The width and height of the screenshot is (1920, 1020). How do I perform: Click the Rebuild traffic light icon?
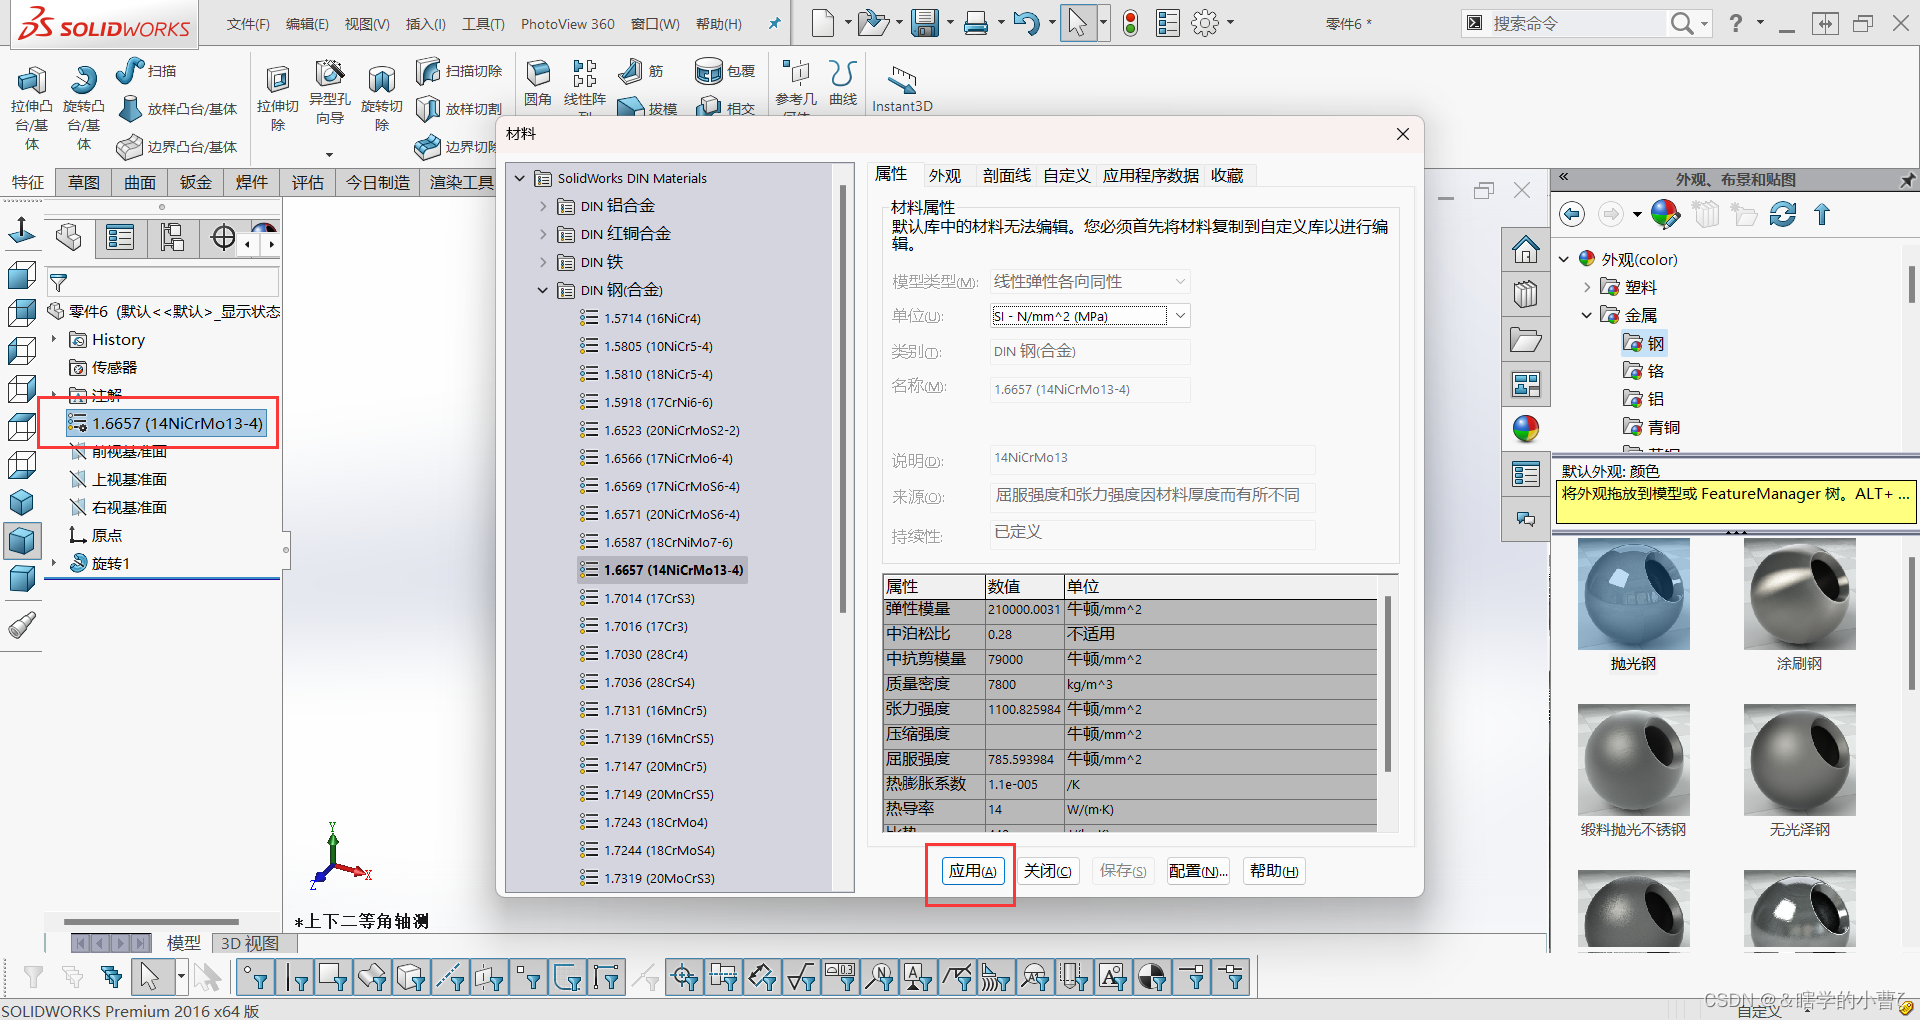(1131, 22)
